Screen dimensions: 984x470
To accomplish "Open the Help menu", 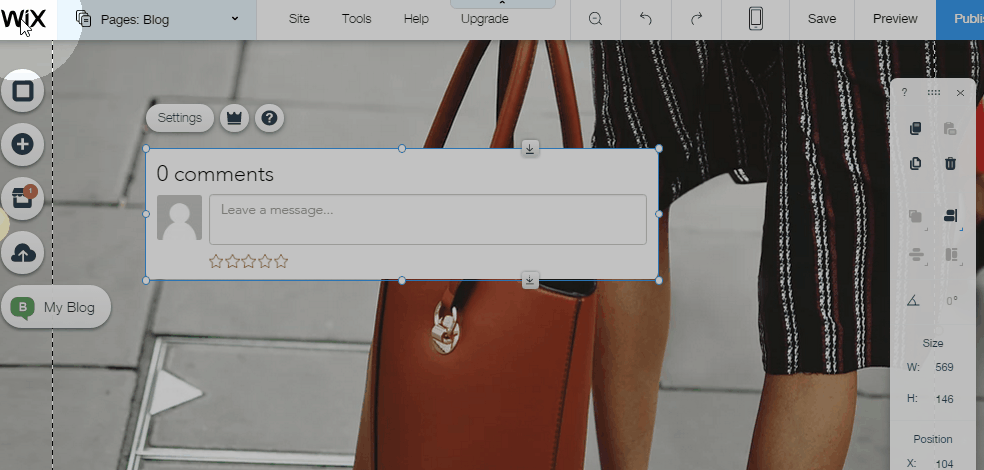I will [416, 19].
